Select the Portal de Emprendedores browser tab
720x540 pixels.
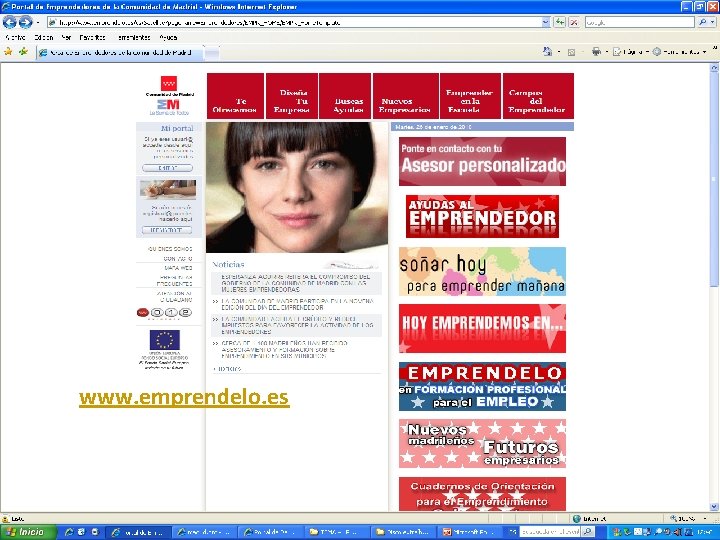(x=119, y=52)
